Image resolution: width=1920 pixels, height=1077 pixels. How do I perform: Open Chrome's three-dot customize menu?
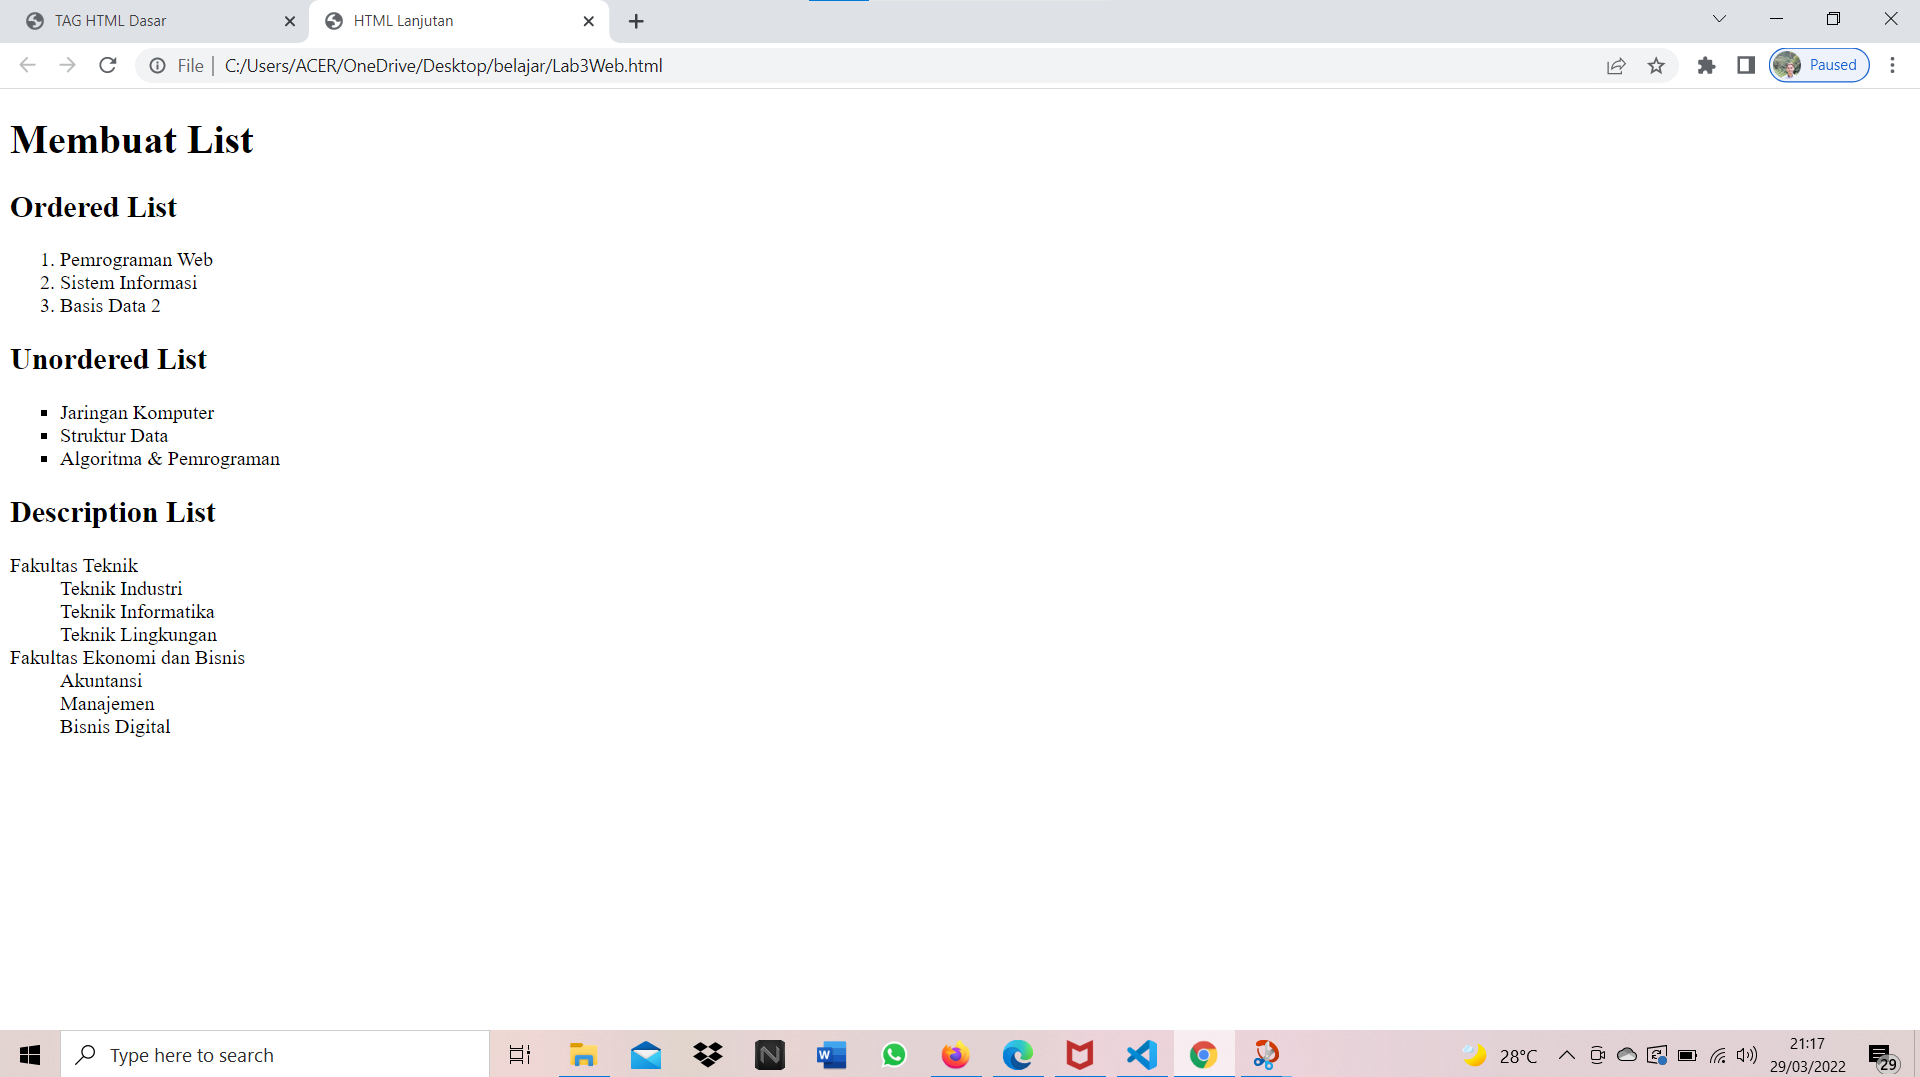(x=1892, y=65)
